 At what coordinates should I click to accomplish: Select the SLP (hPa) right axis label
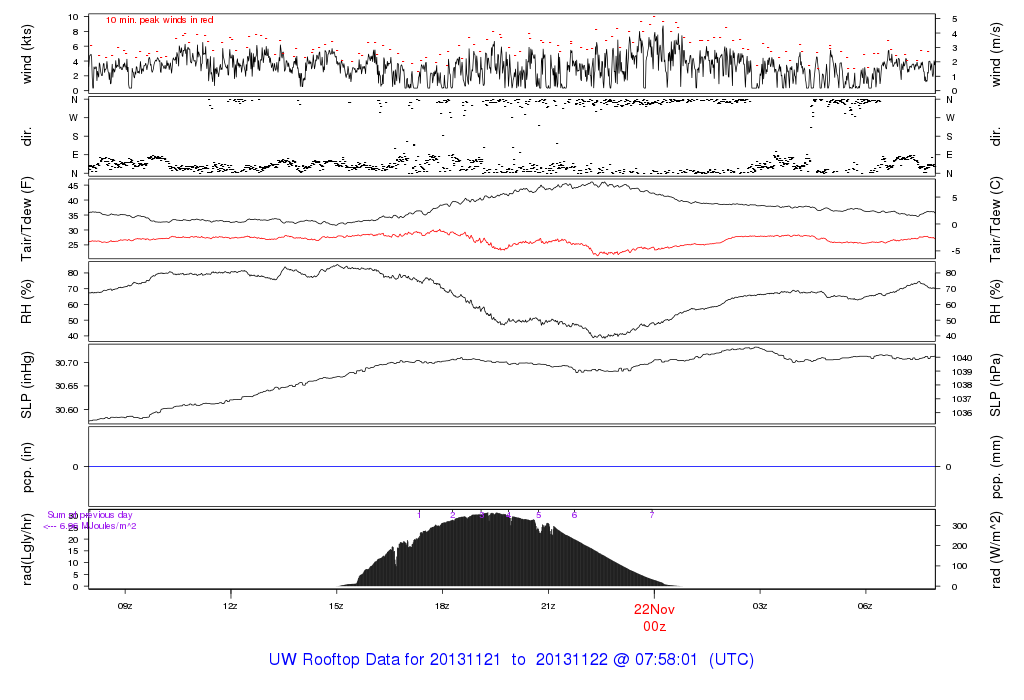click(x=996, y=385)
